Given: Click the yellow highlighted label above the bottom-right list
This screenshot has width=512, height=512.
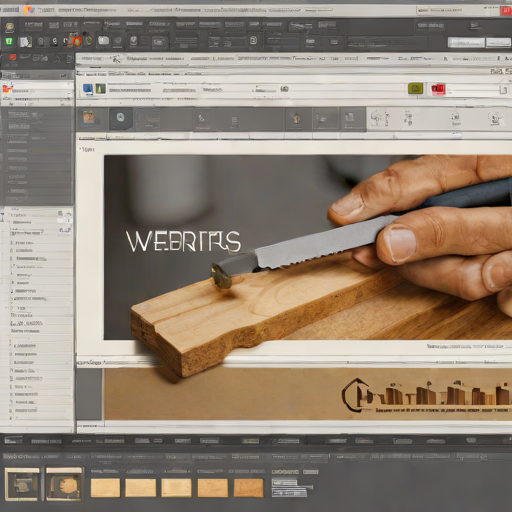Looking at the screenshot, I should pyautogui.click(x=285, y=472).
